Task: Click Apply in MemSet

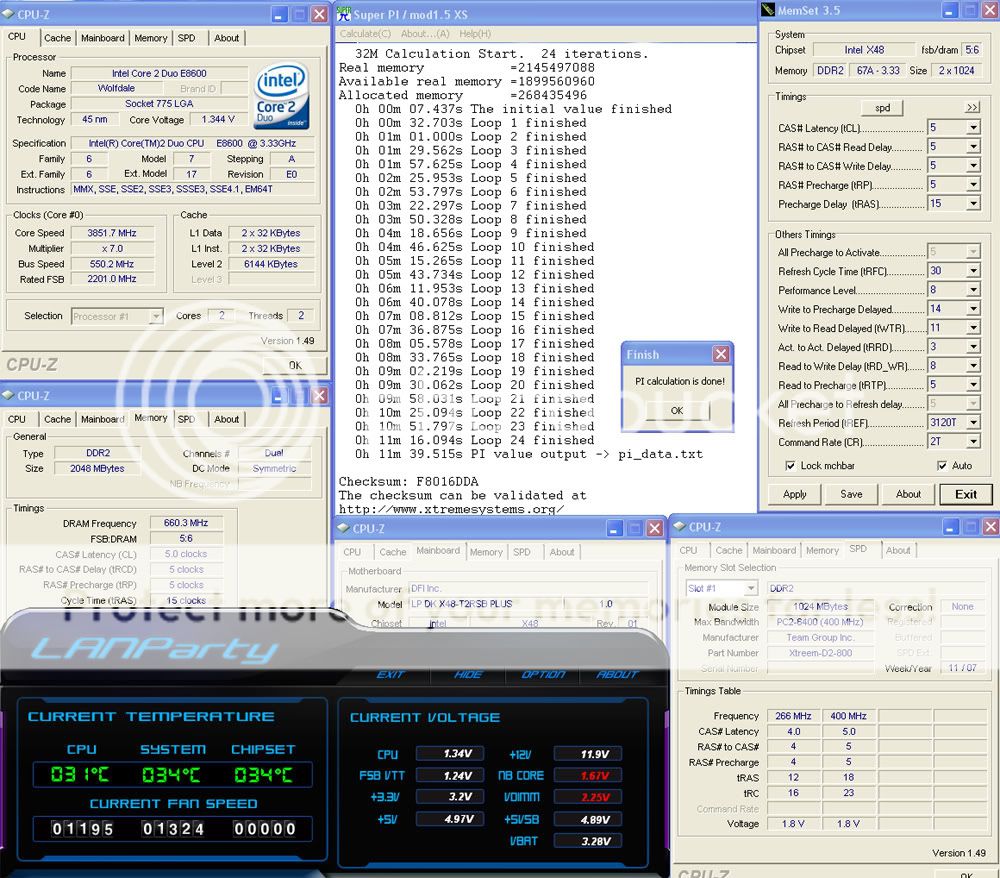Action: [795, 494]
